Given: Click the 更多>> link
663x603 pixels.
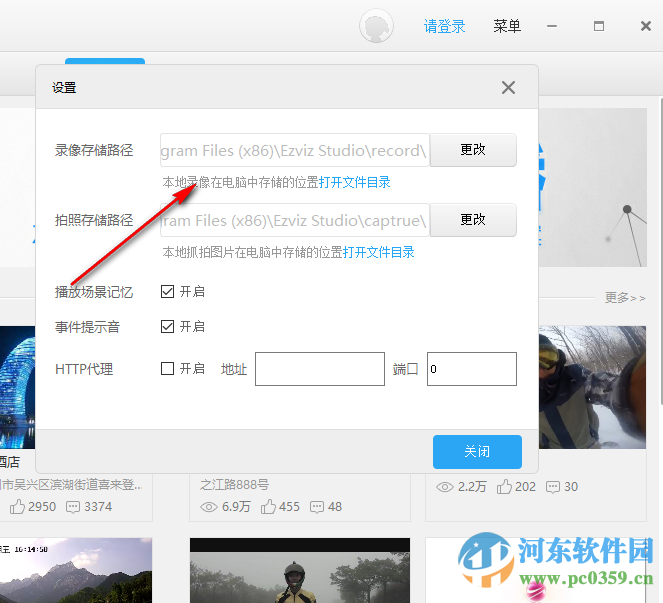Looking at the screenshot, I should click(625, 298).
